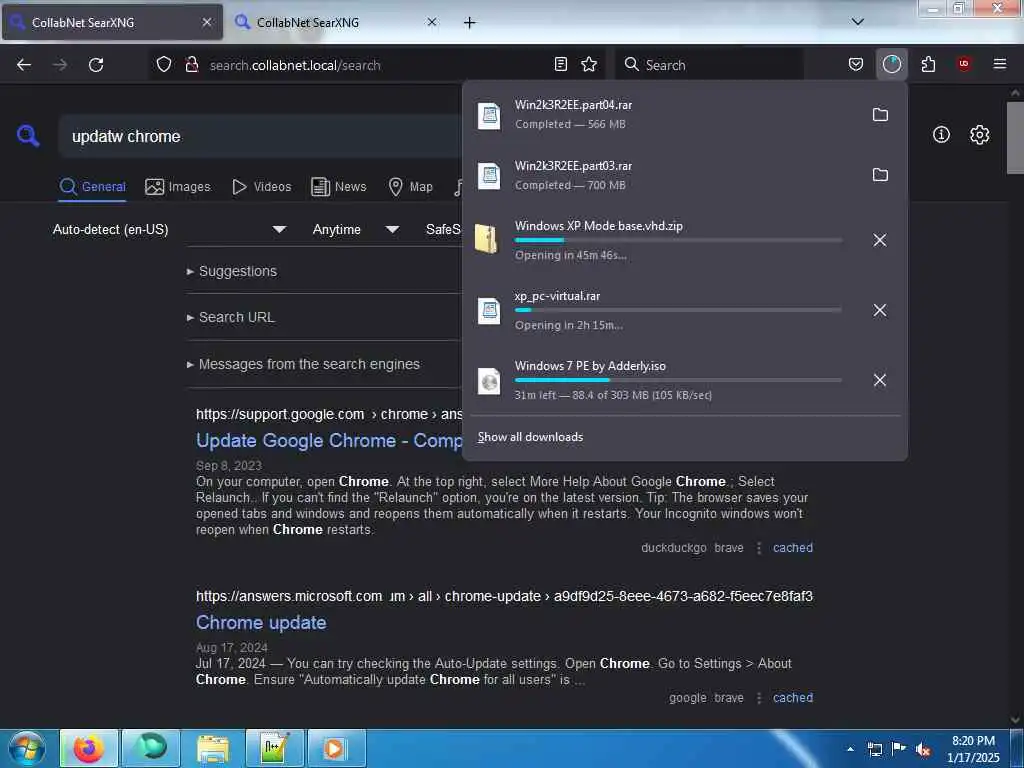
Task: Reload the current page
Action: pos(96,65)
